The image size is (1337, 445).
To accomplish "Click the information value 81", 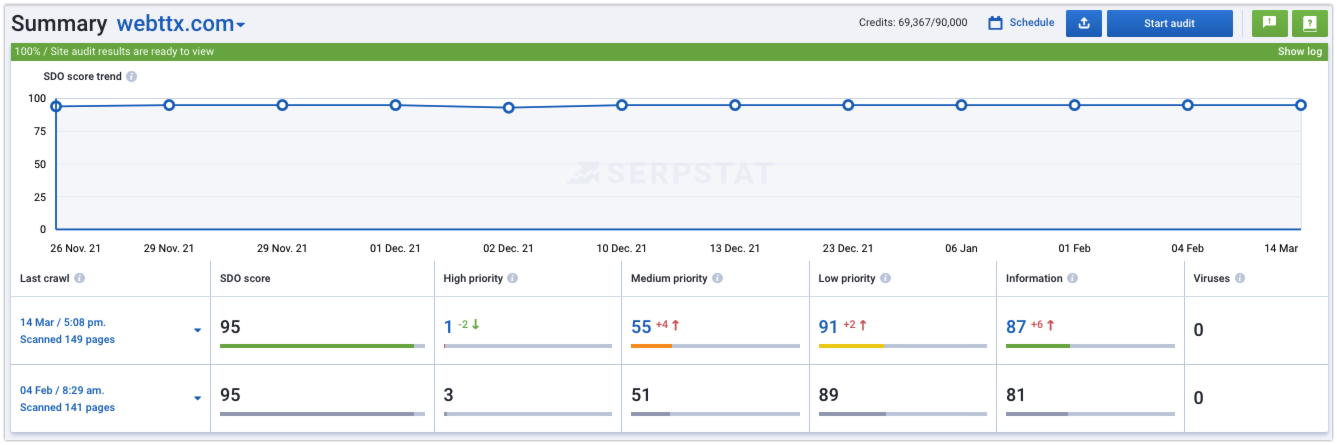I will coord(1016,395).
